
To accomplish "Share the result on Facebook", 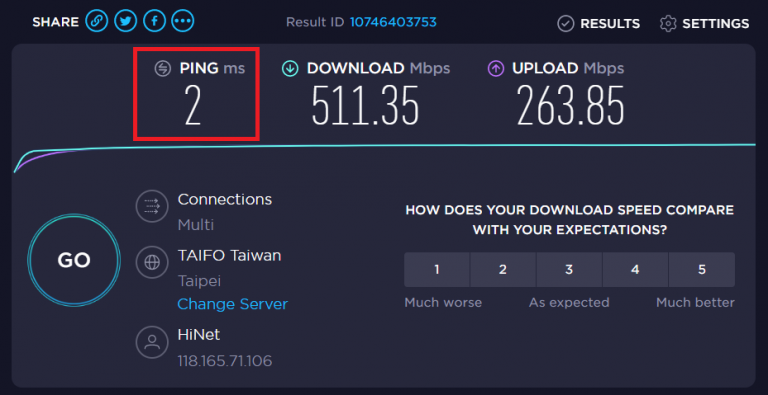I will 154,22.
